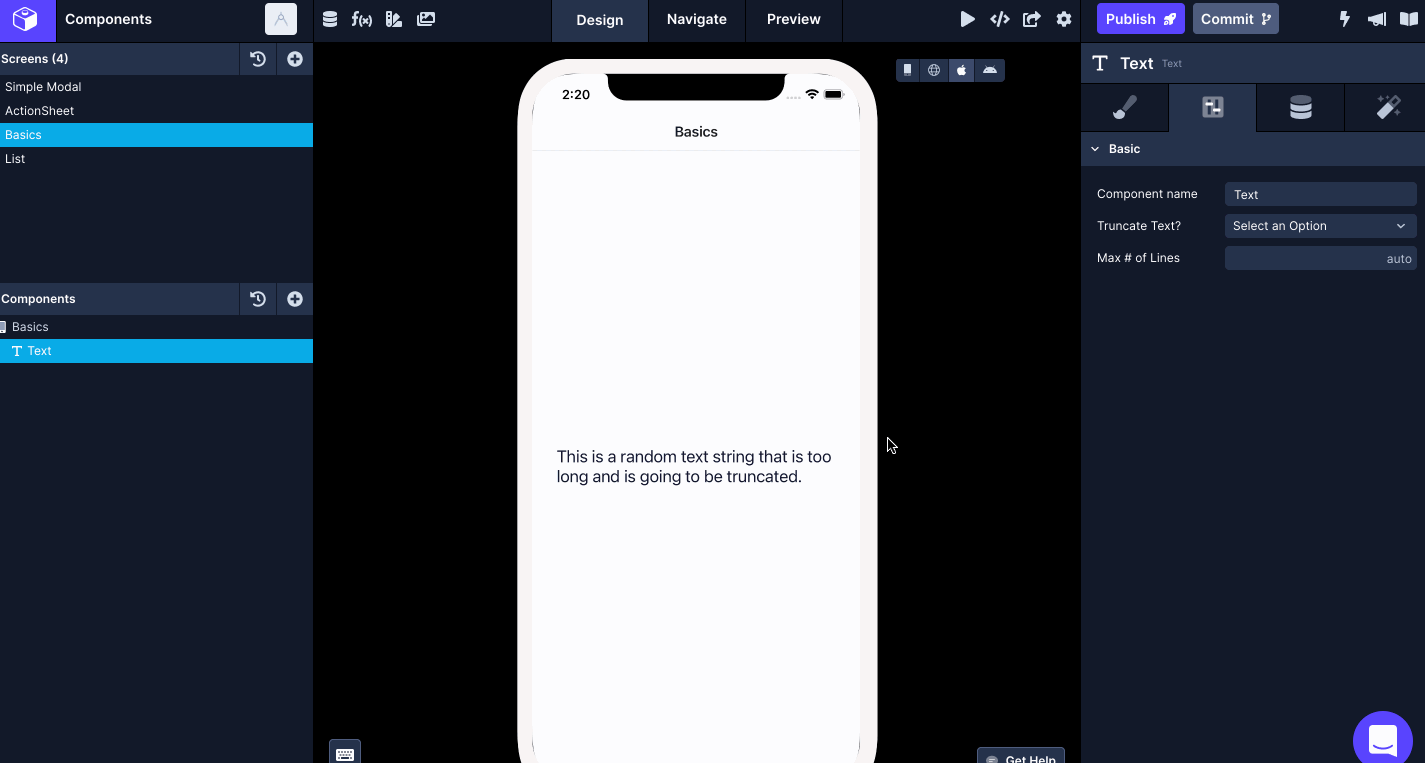Open the data/database icon in top toolbar
Screen dimensions: 1425x763
(x=330, y=19)
